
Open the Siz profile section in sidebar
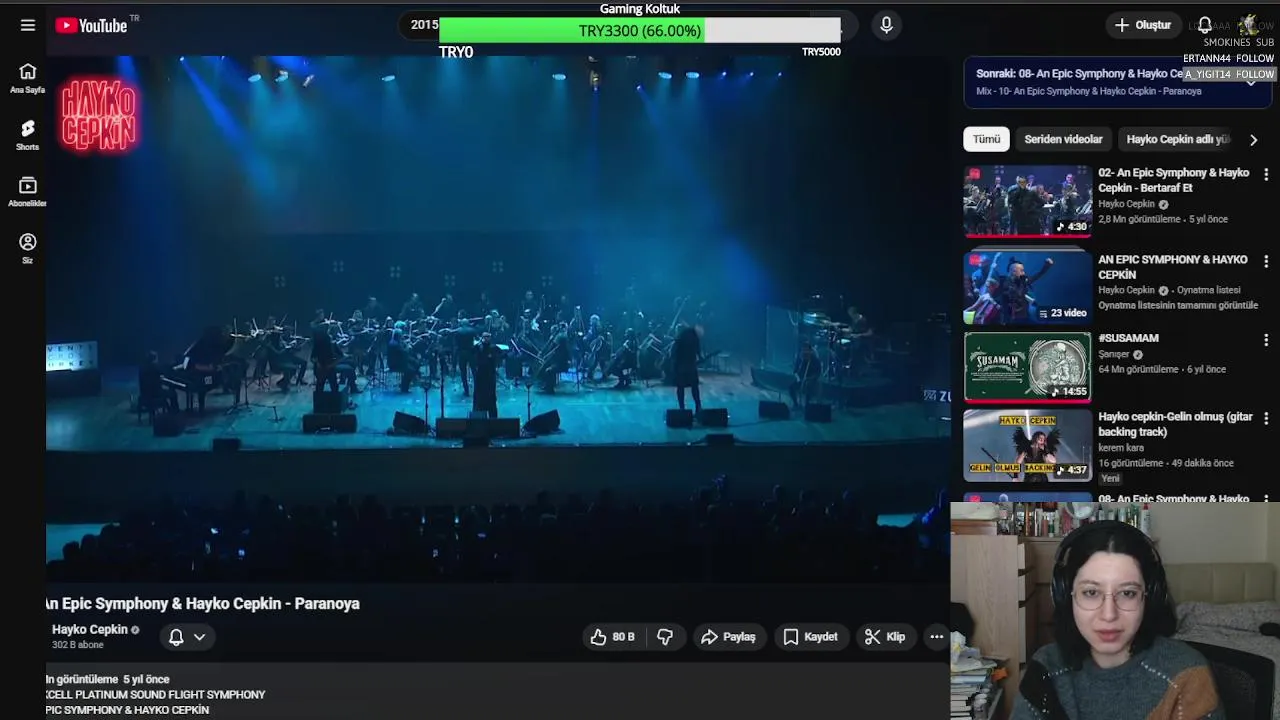28,249
